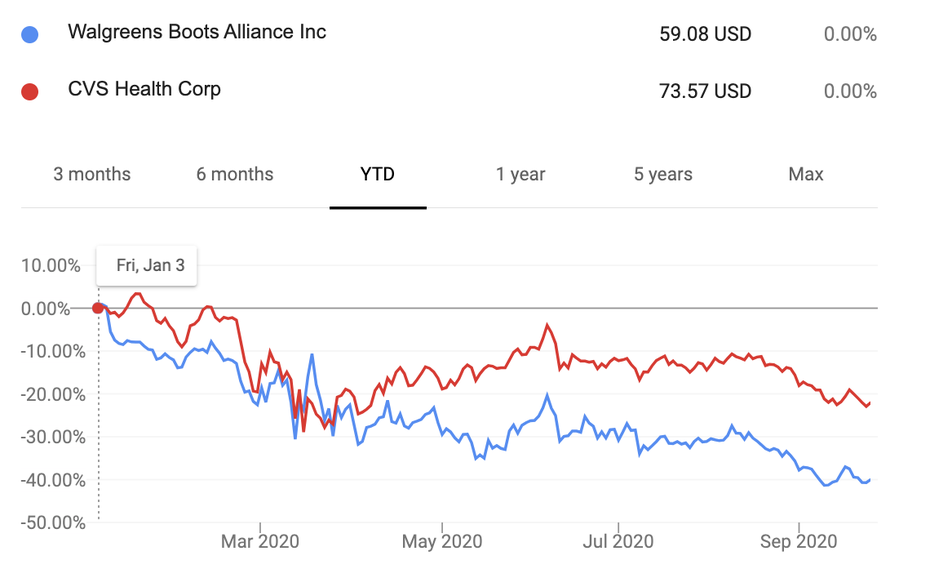The image size is (930, 569).
Task: Click the Jul 2020 axis label
Action: click(618, 541)
